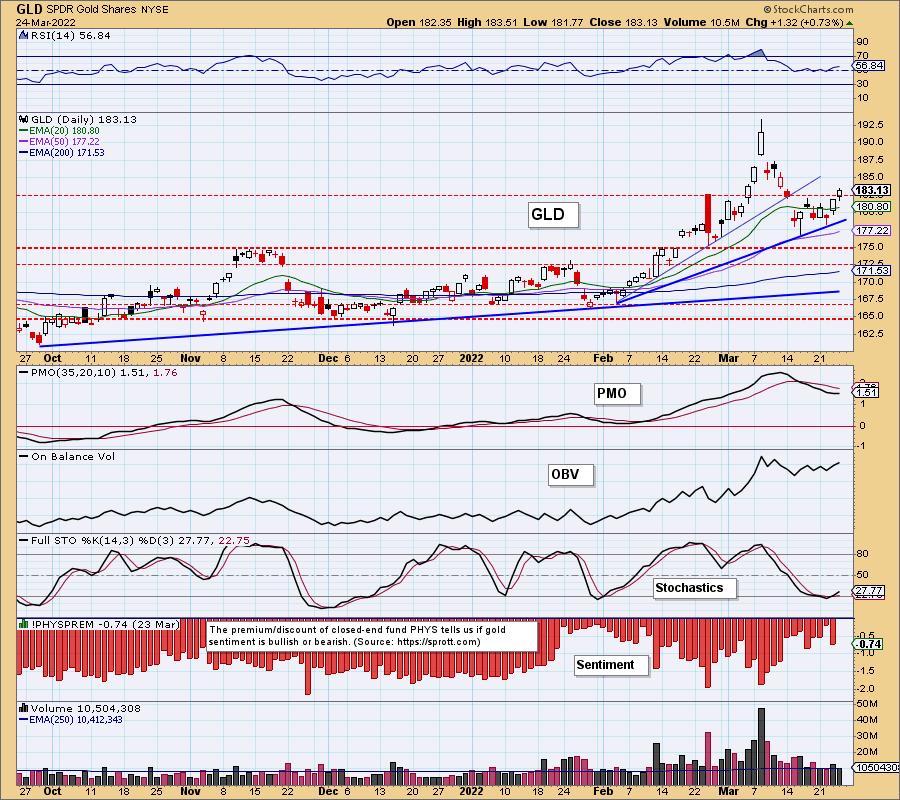Click the 183.13 last price tag
Viewport: 900px width, 800px height.
tap(872, 191)
